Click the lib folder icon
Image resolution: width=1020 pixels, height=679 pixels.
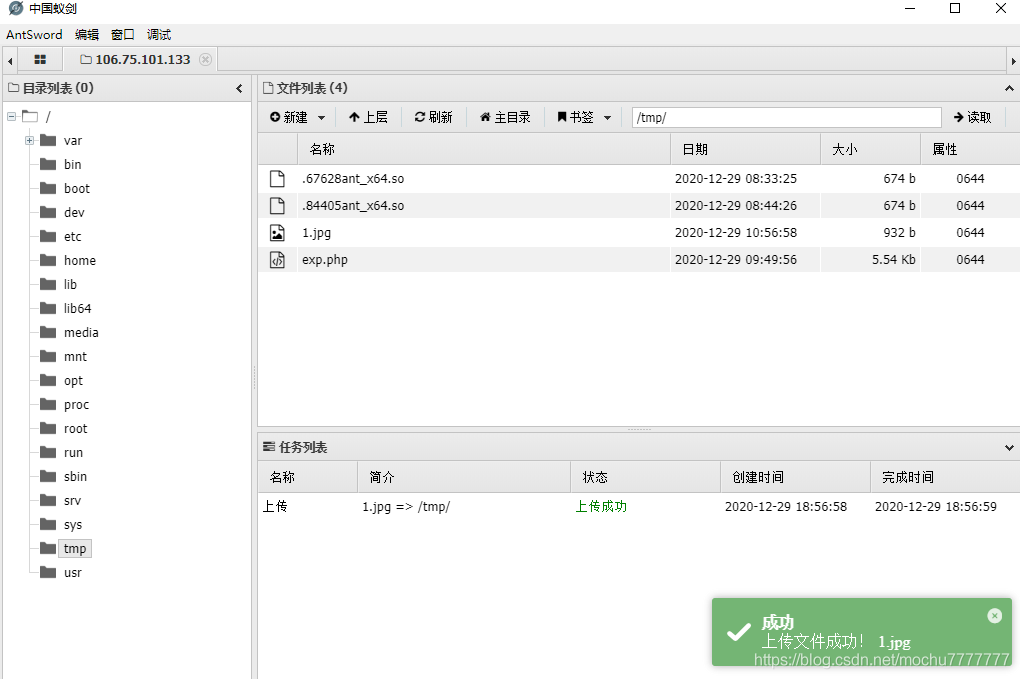tap(48, 284)
